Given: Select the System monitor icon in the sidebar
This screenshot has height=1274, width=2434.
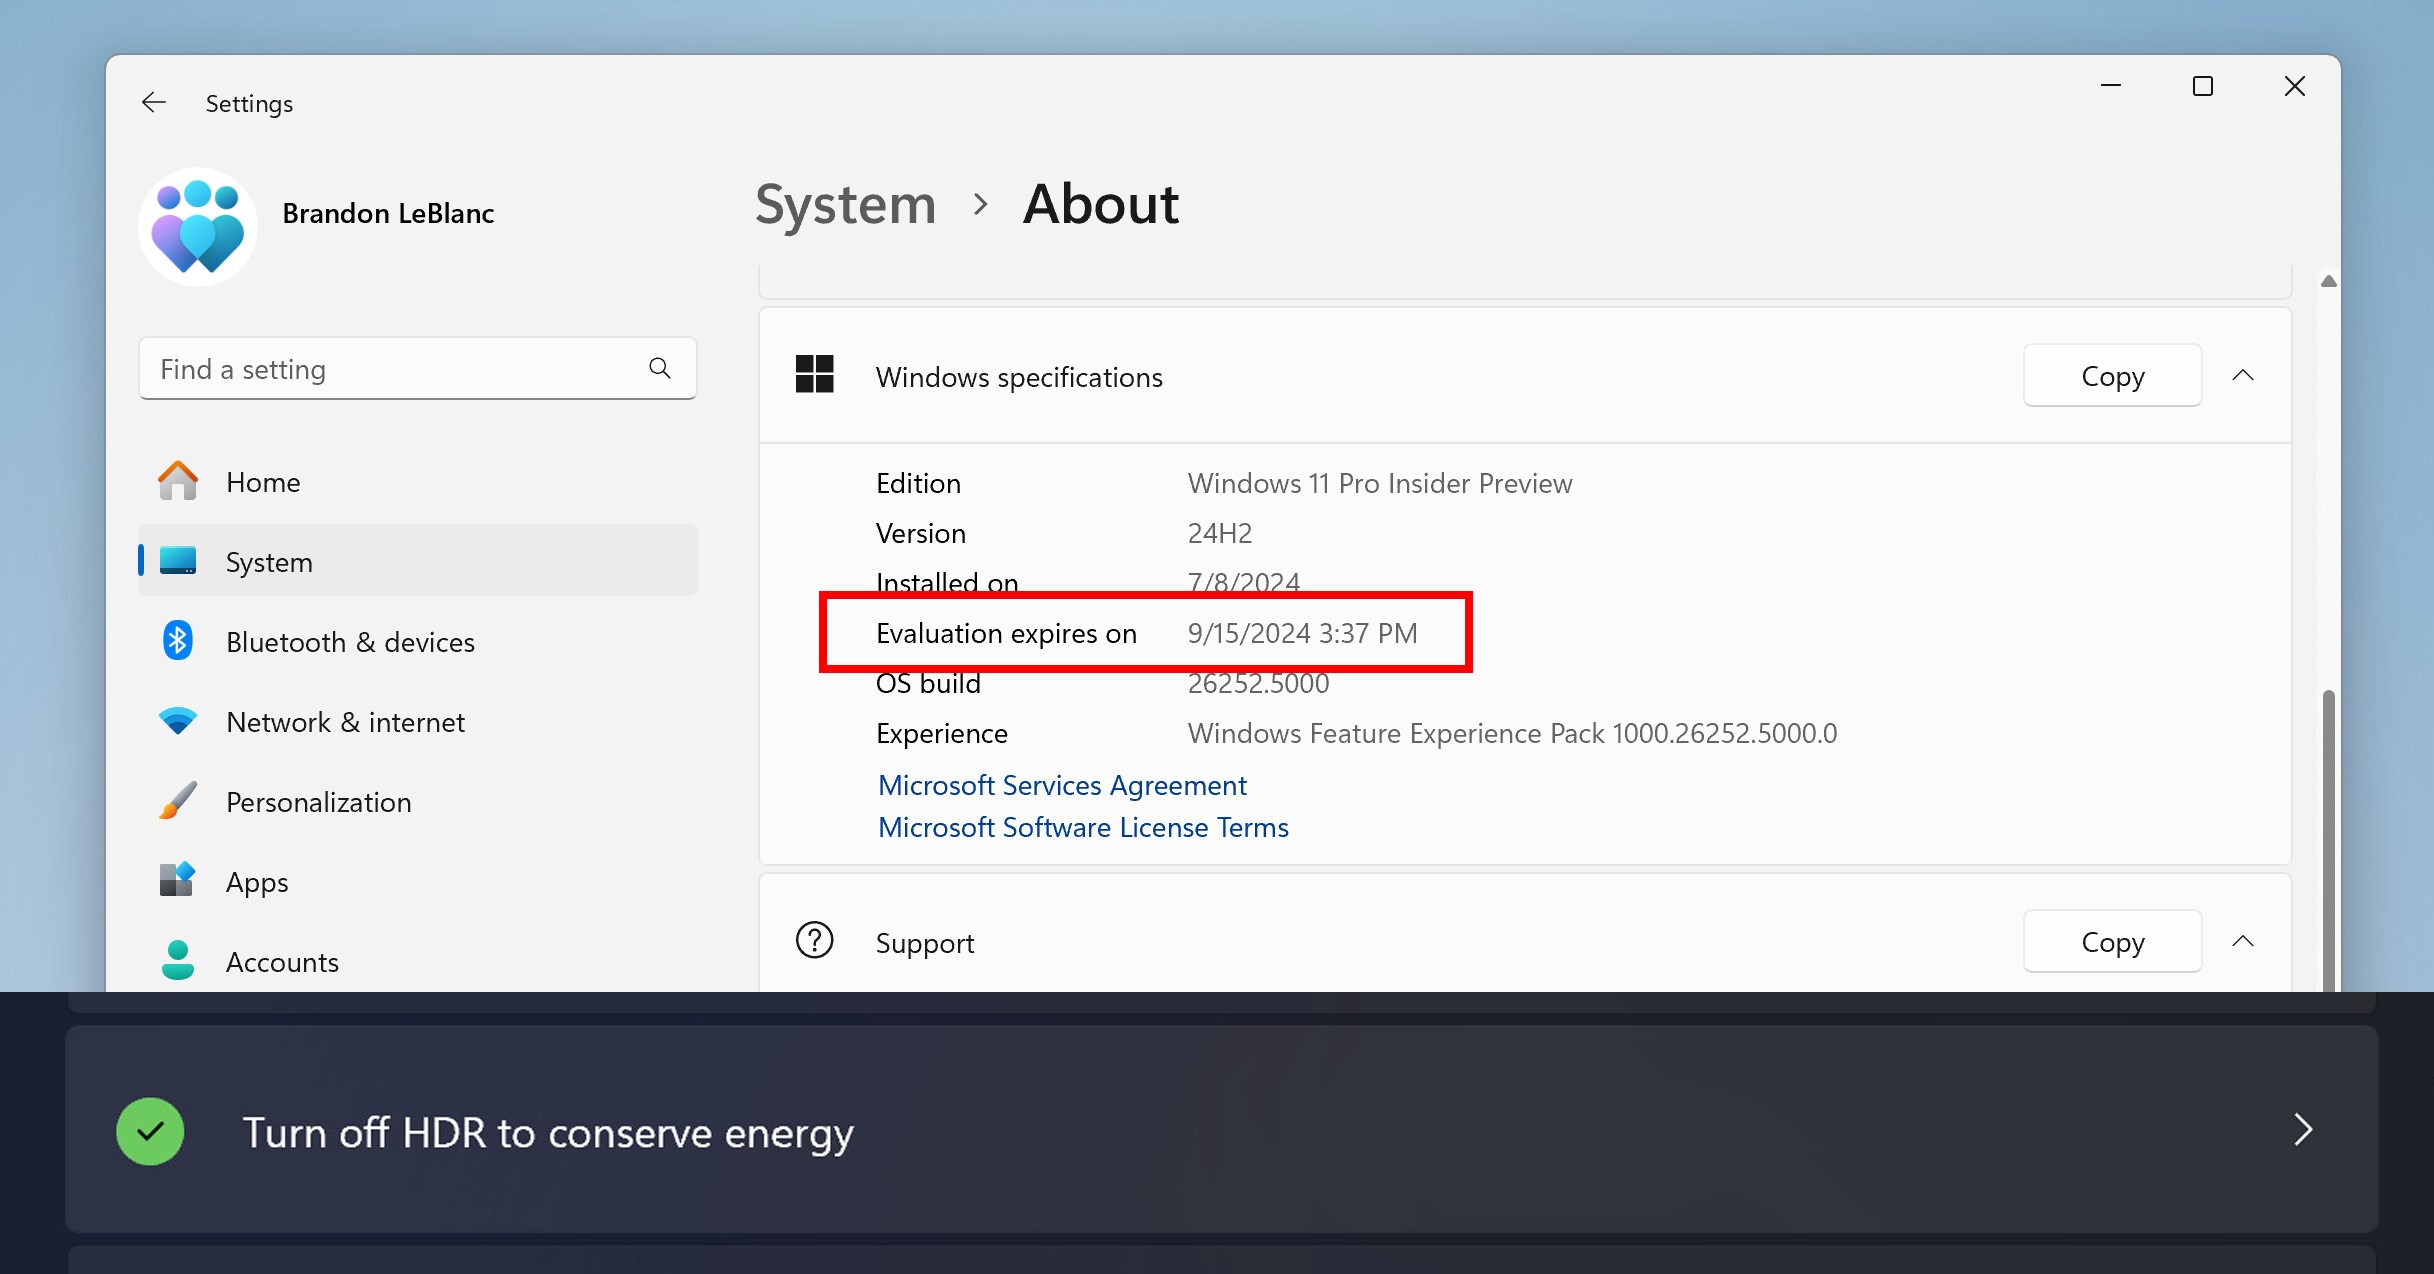Looking at the screenshot, I should click(178, 561).
